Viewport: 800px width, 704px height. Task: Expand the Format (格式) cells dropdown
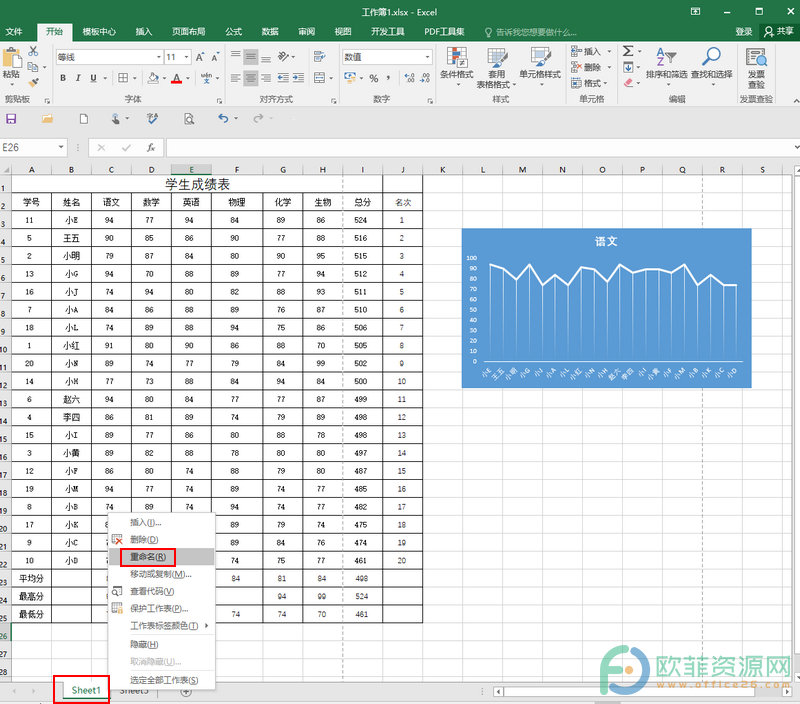pyautogui.click(x=606, y=83)
